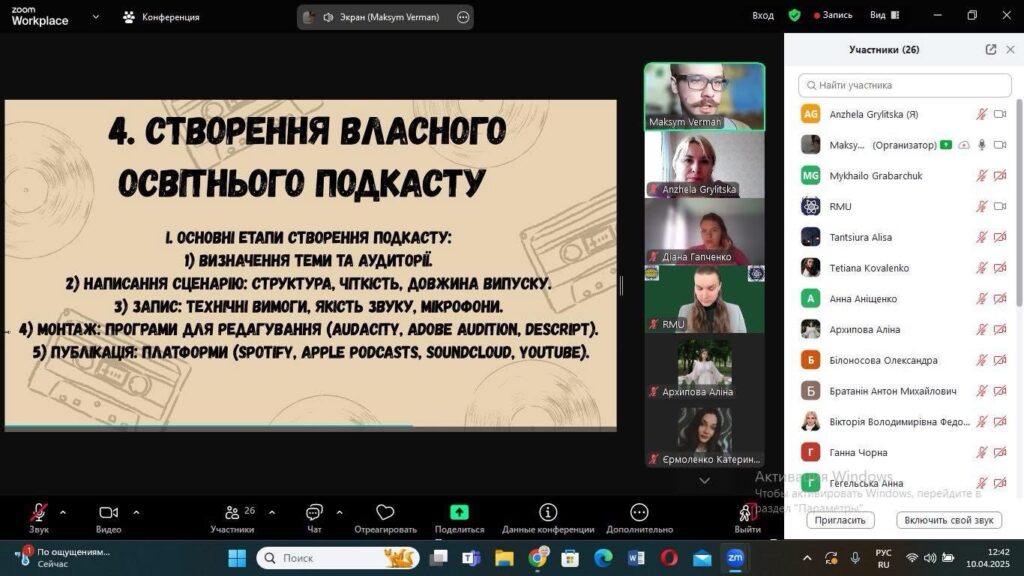Turn on camera with Видео button
The image size is (1024, 576).
pyautogui.click(x=108, y=513)
